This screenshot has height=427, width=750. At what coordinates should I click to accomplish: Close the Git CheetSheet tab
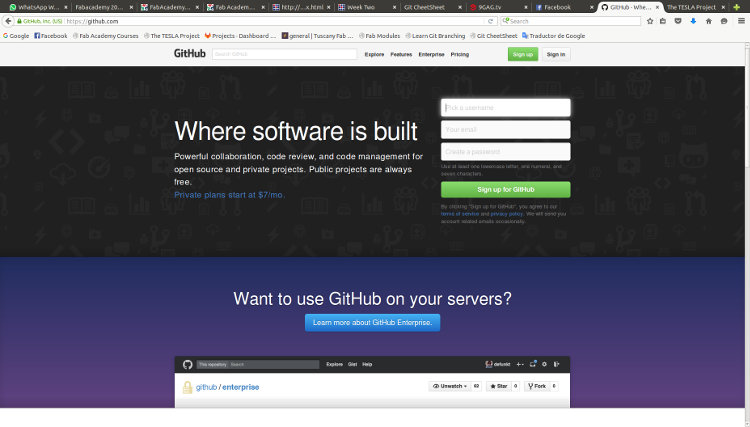460,7
